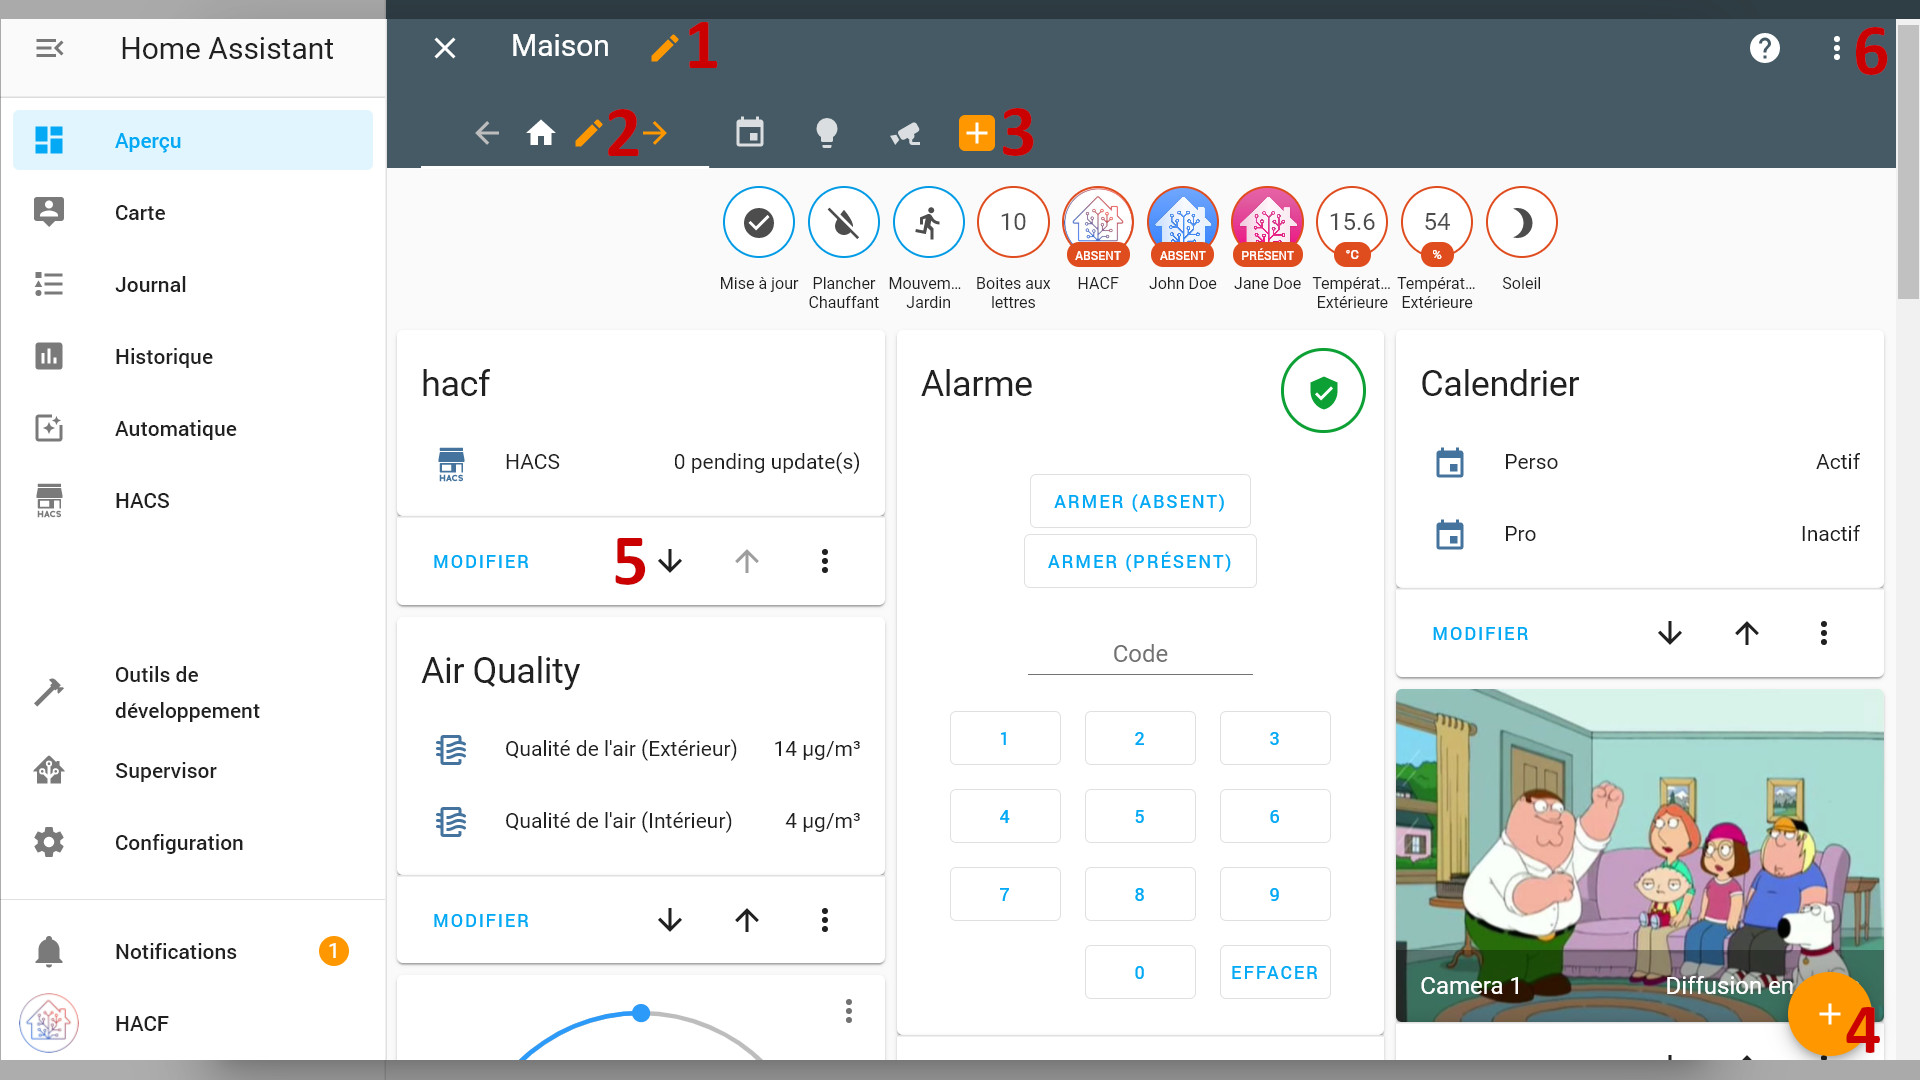Tap keypad digit 0
This screenshot has width=1920, height=1080.
(x=1140, y=973)
